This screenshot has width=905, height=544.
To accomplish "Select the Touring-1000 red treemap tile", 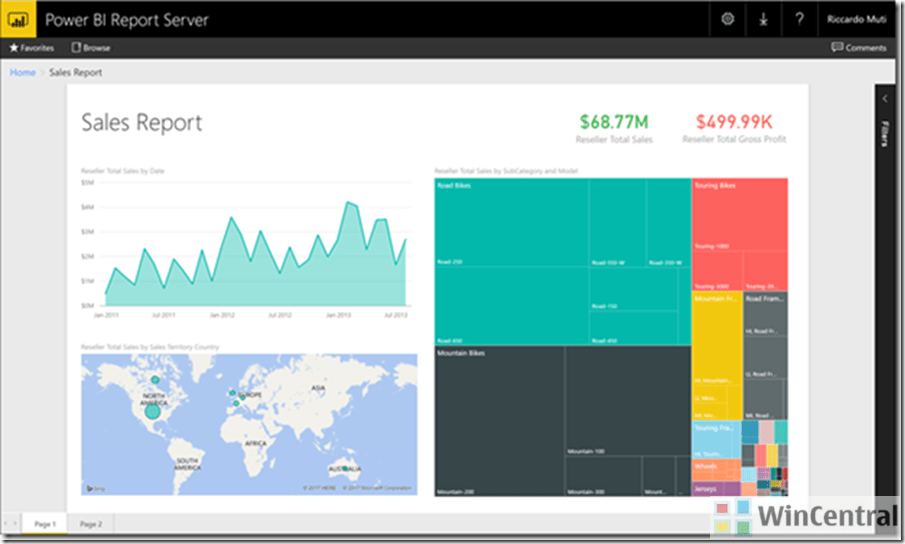I will point(740,215).
